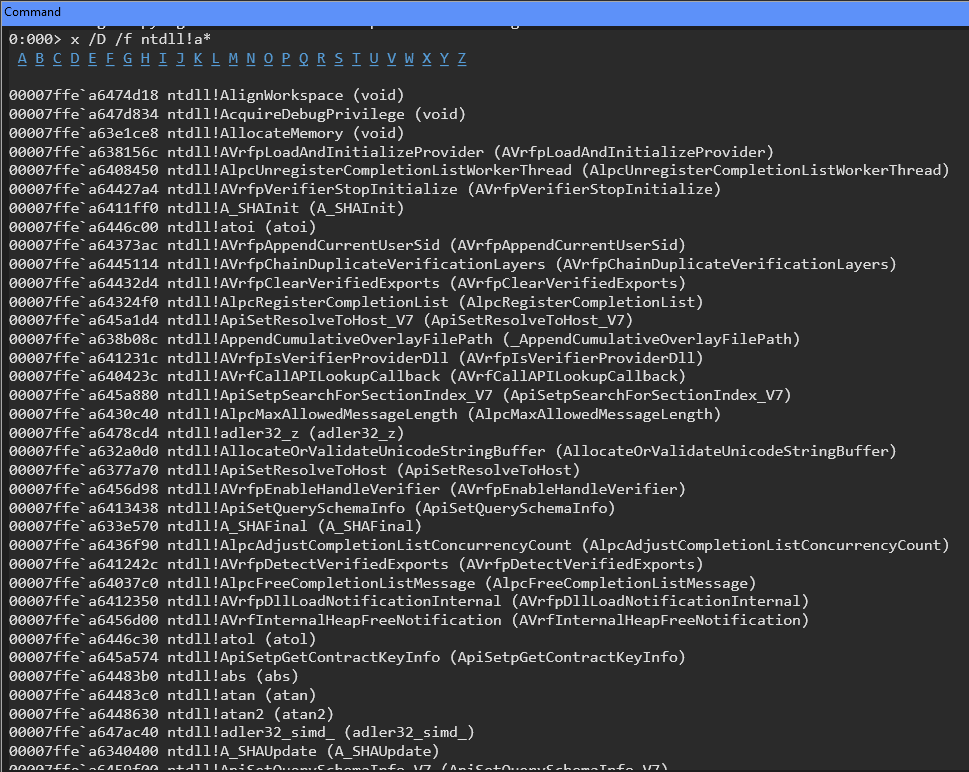Open symbols for letter V
969x772 pixels.
pos(391,58)
